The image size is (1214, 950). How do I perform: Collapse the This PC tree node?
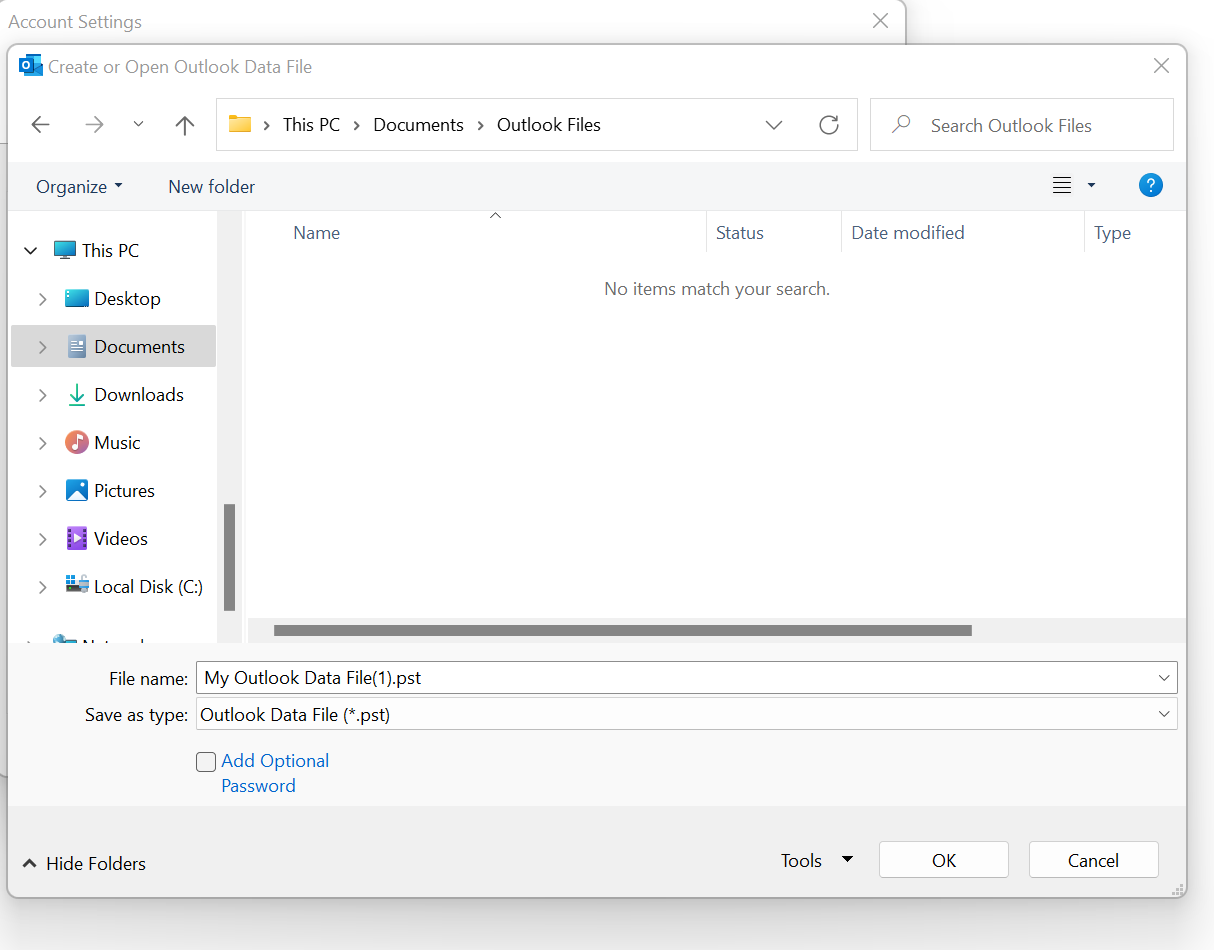click(30, 250)
